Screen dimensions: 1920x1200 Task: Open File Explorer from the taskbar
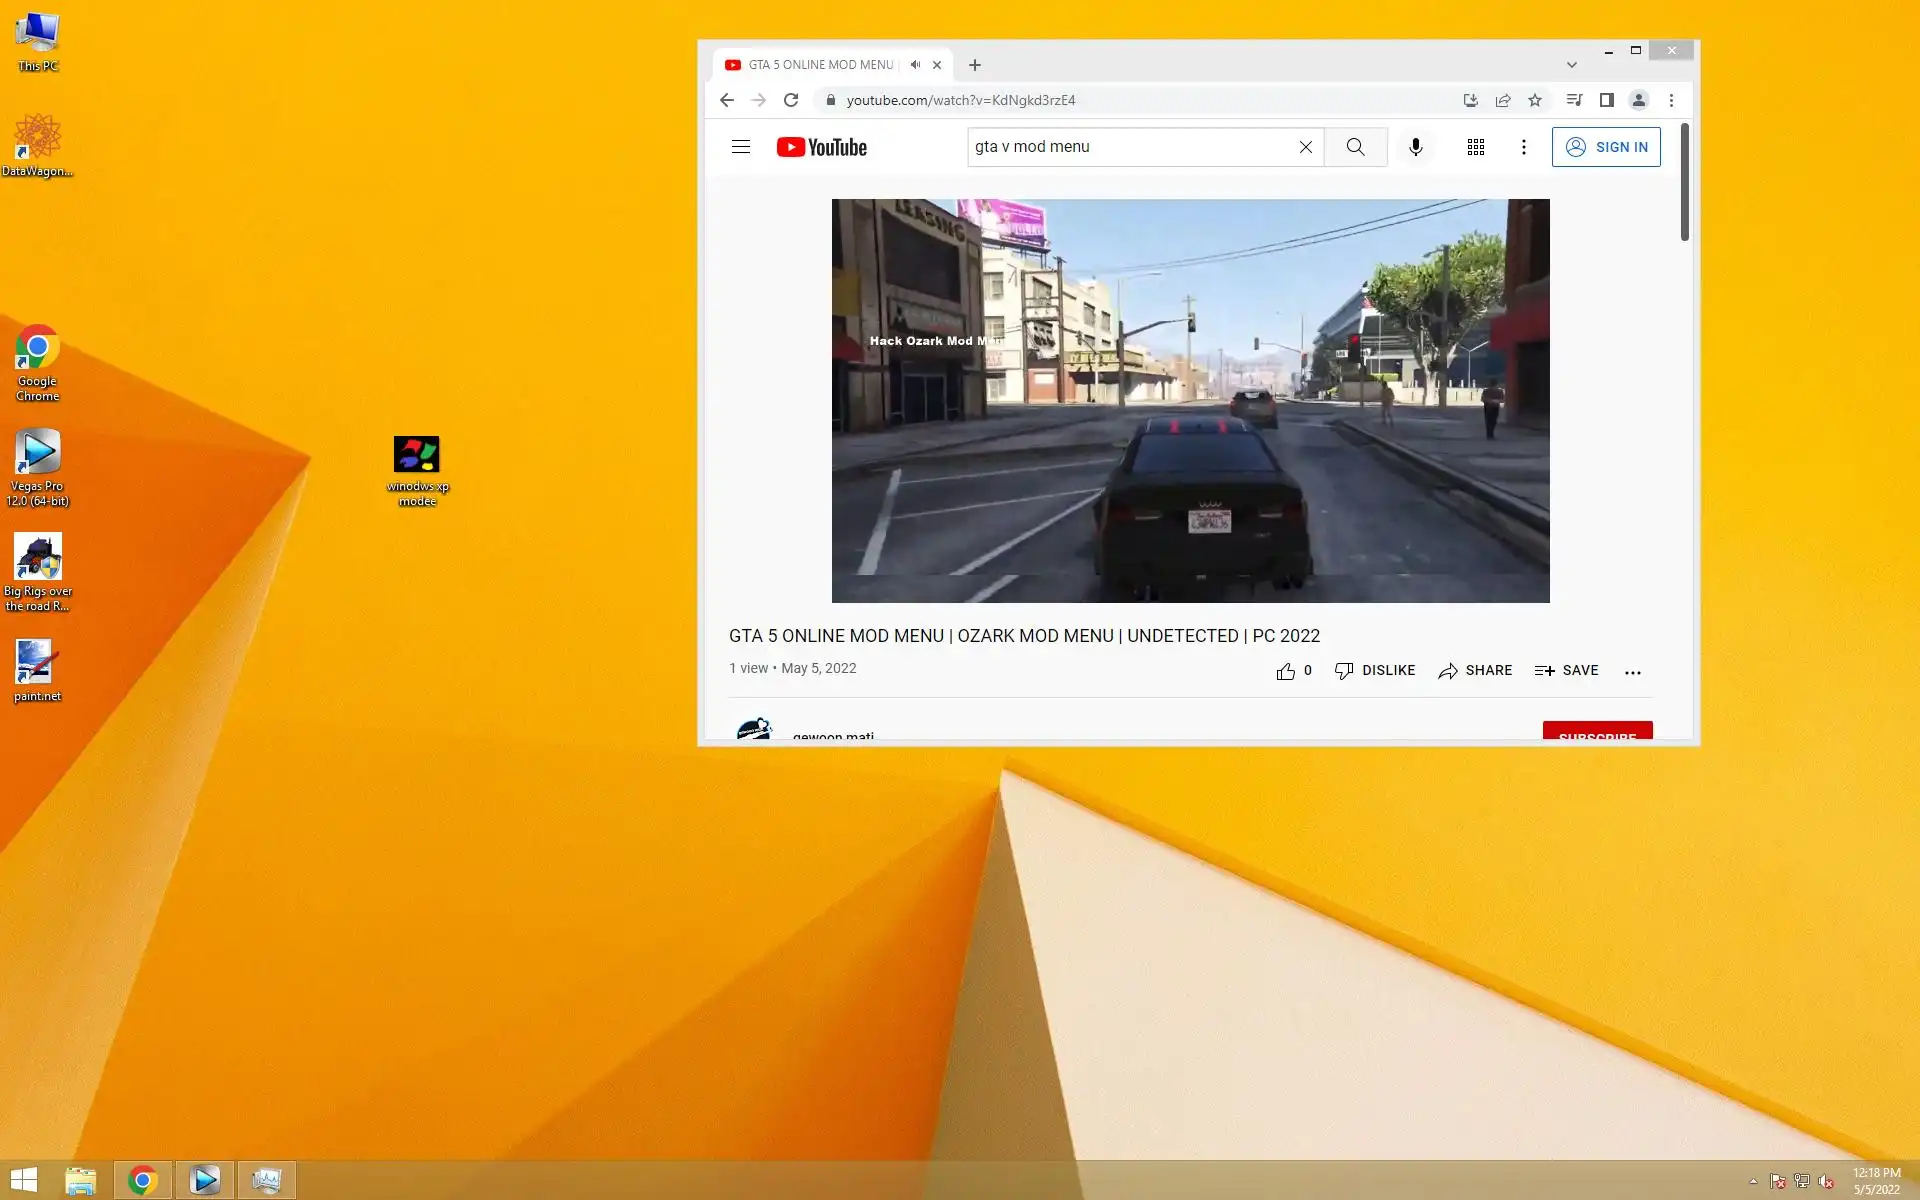pyautogui.click(x=80, y=1180)
